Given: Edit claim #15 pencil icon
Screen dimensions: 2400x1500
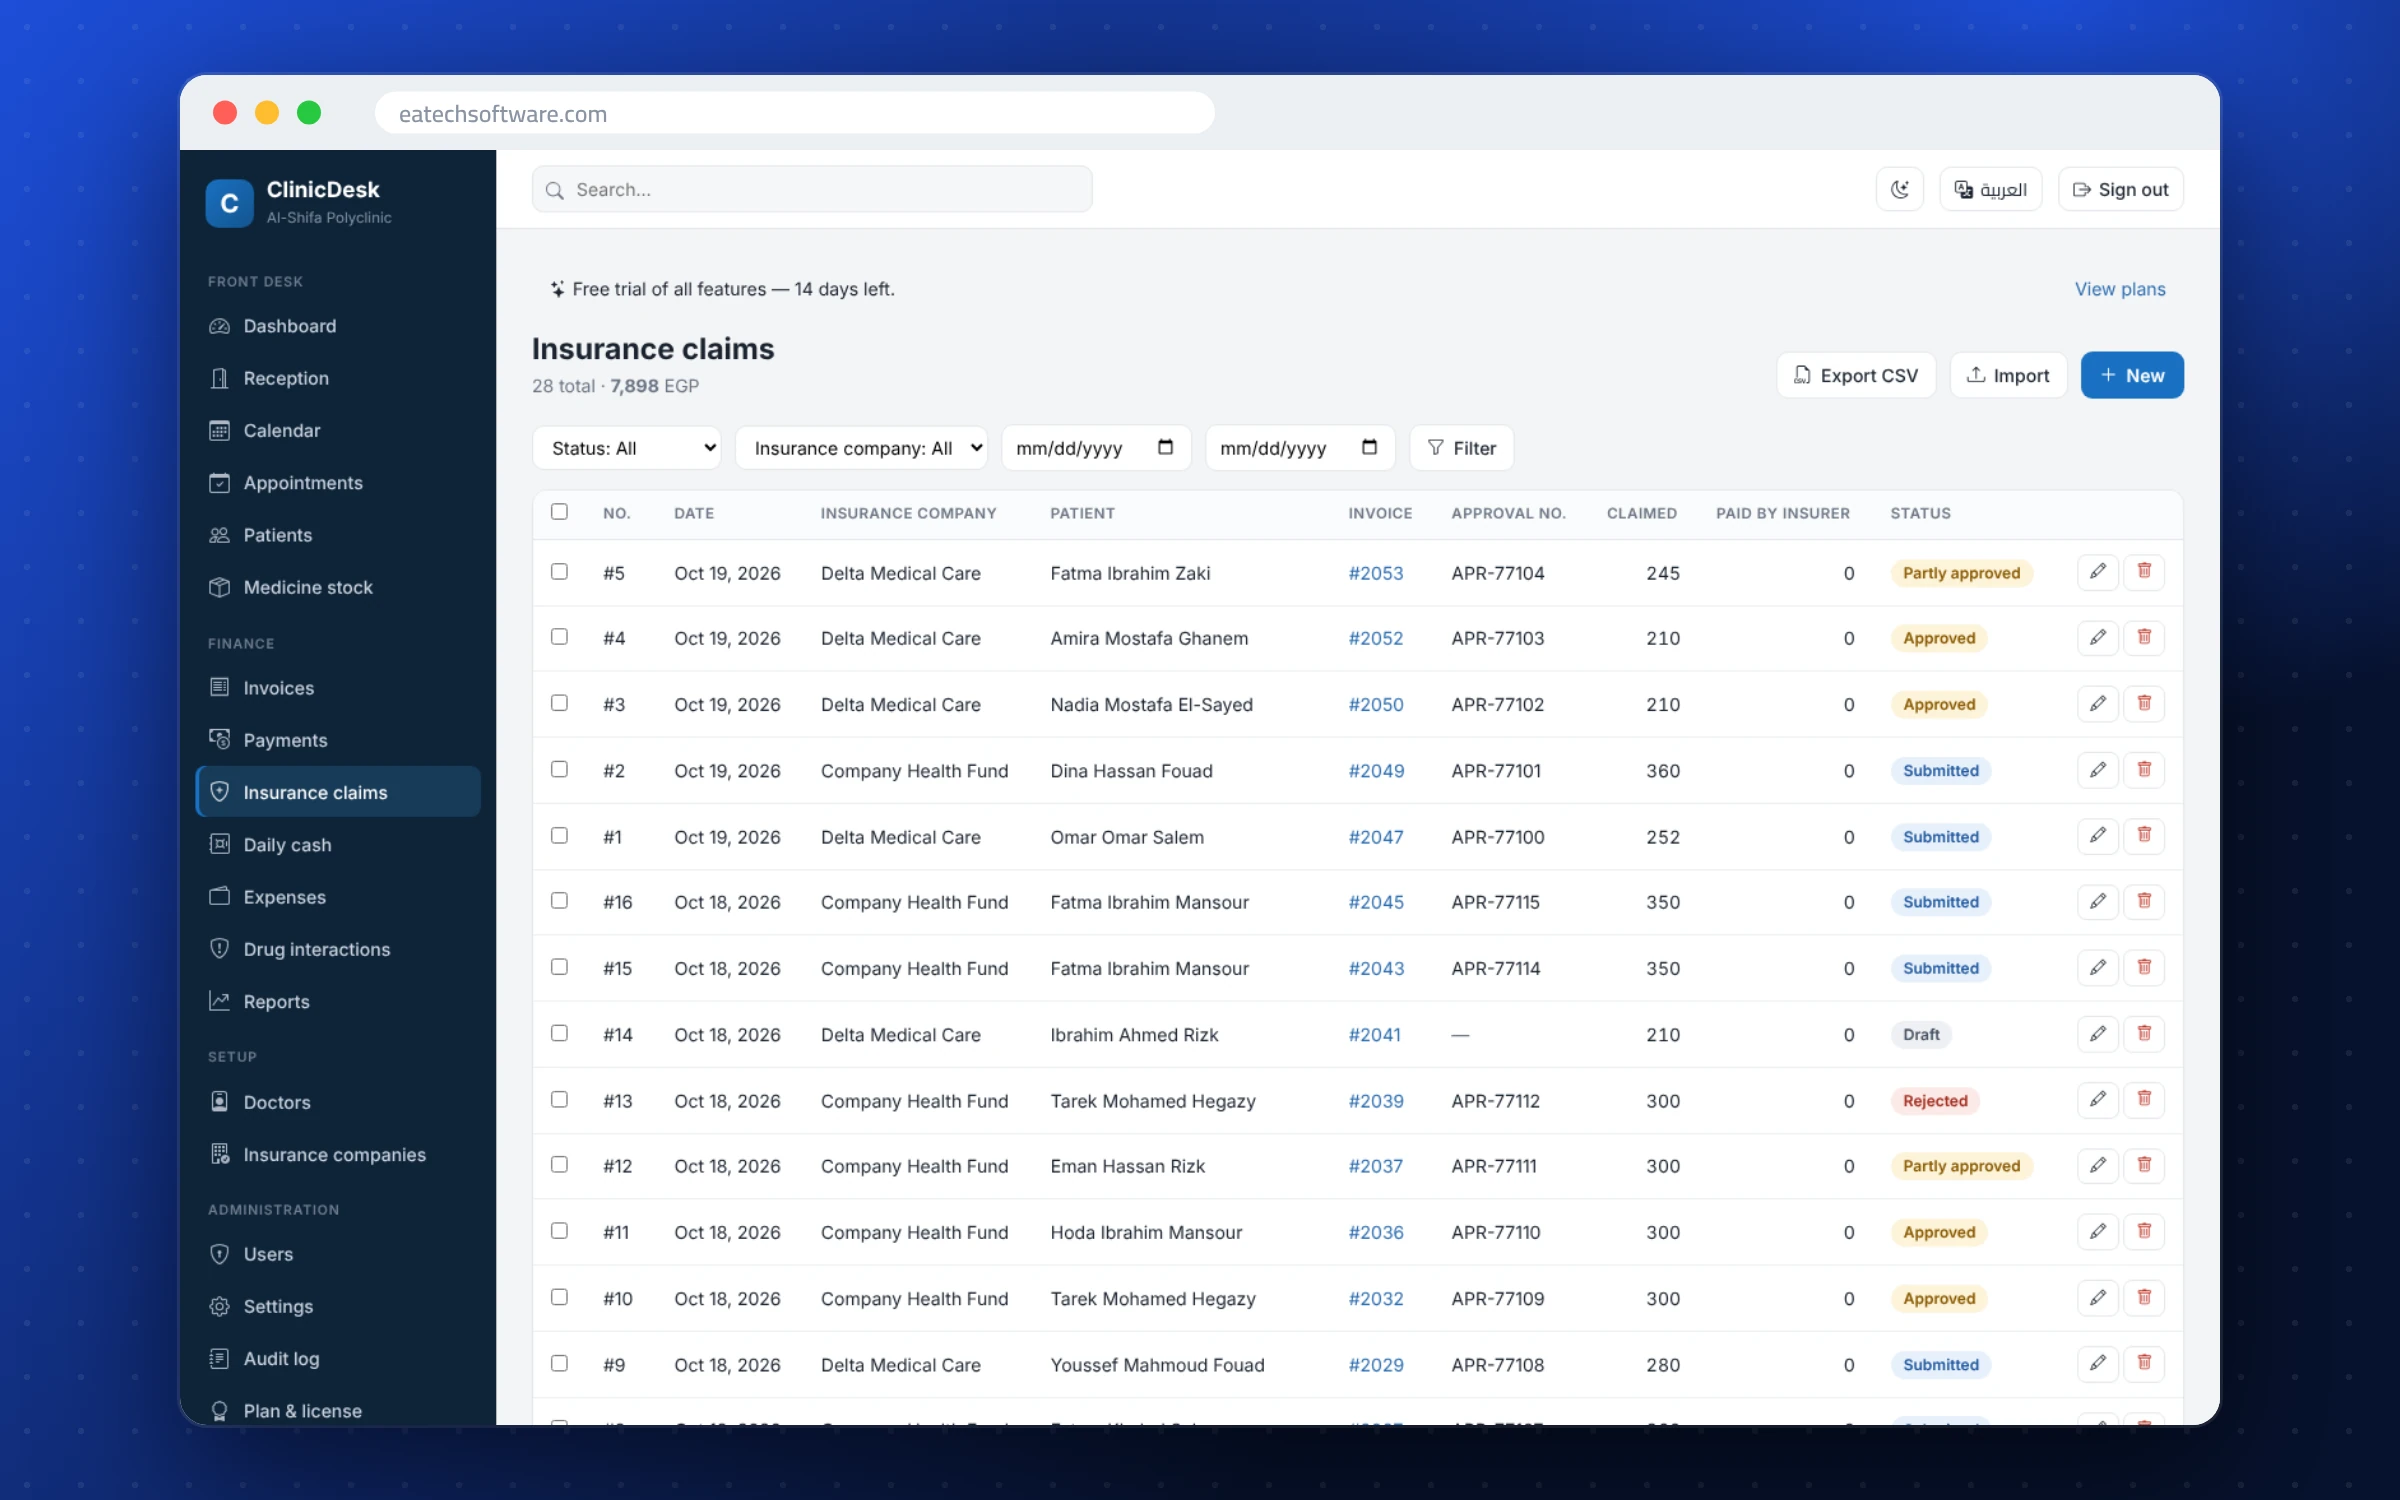Looking at the screenshot, I should tap(2097, 967).
